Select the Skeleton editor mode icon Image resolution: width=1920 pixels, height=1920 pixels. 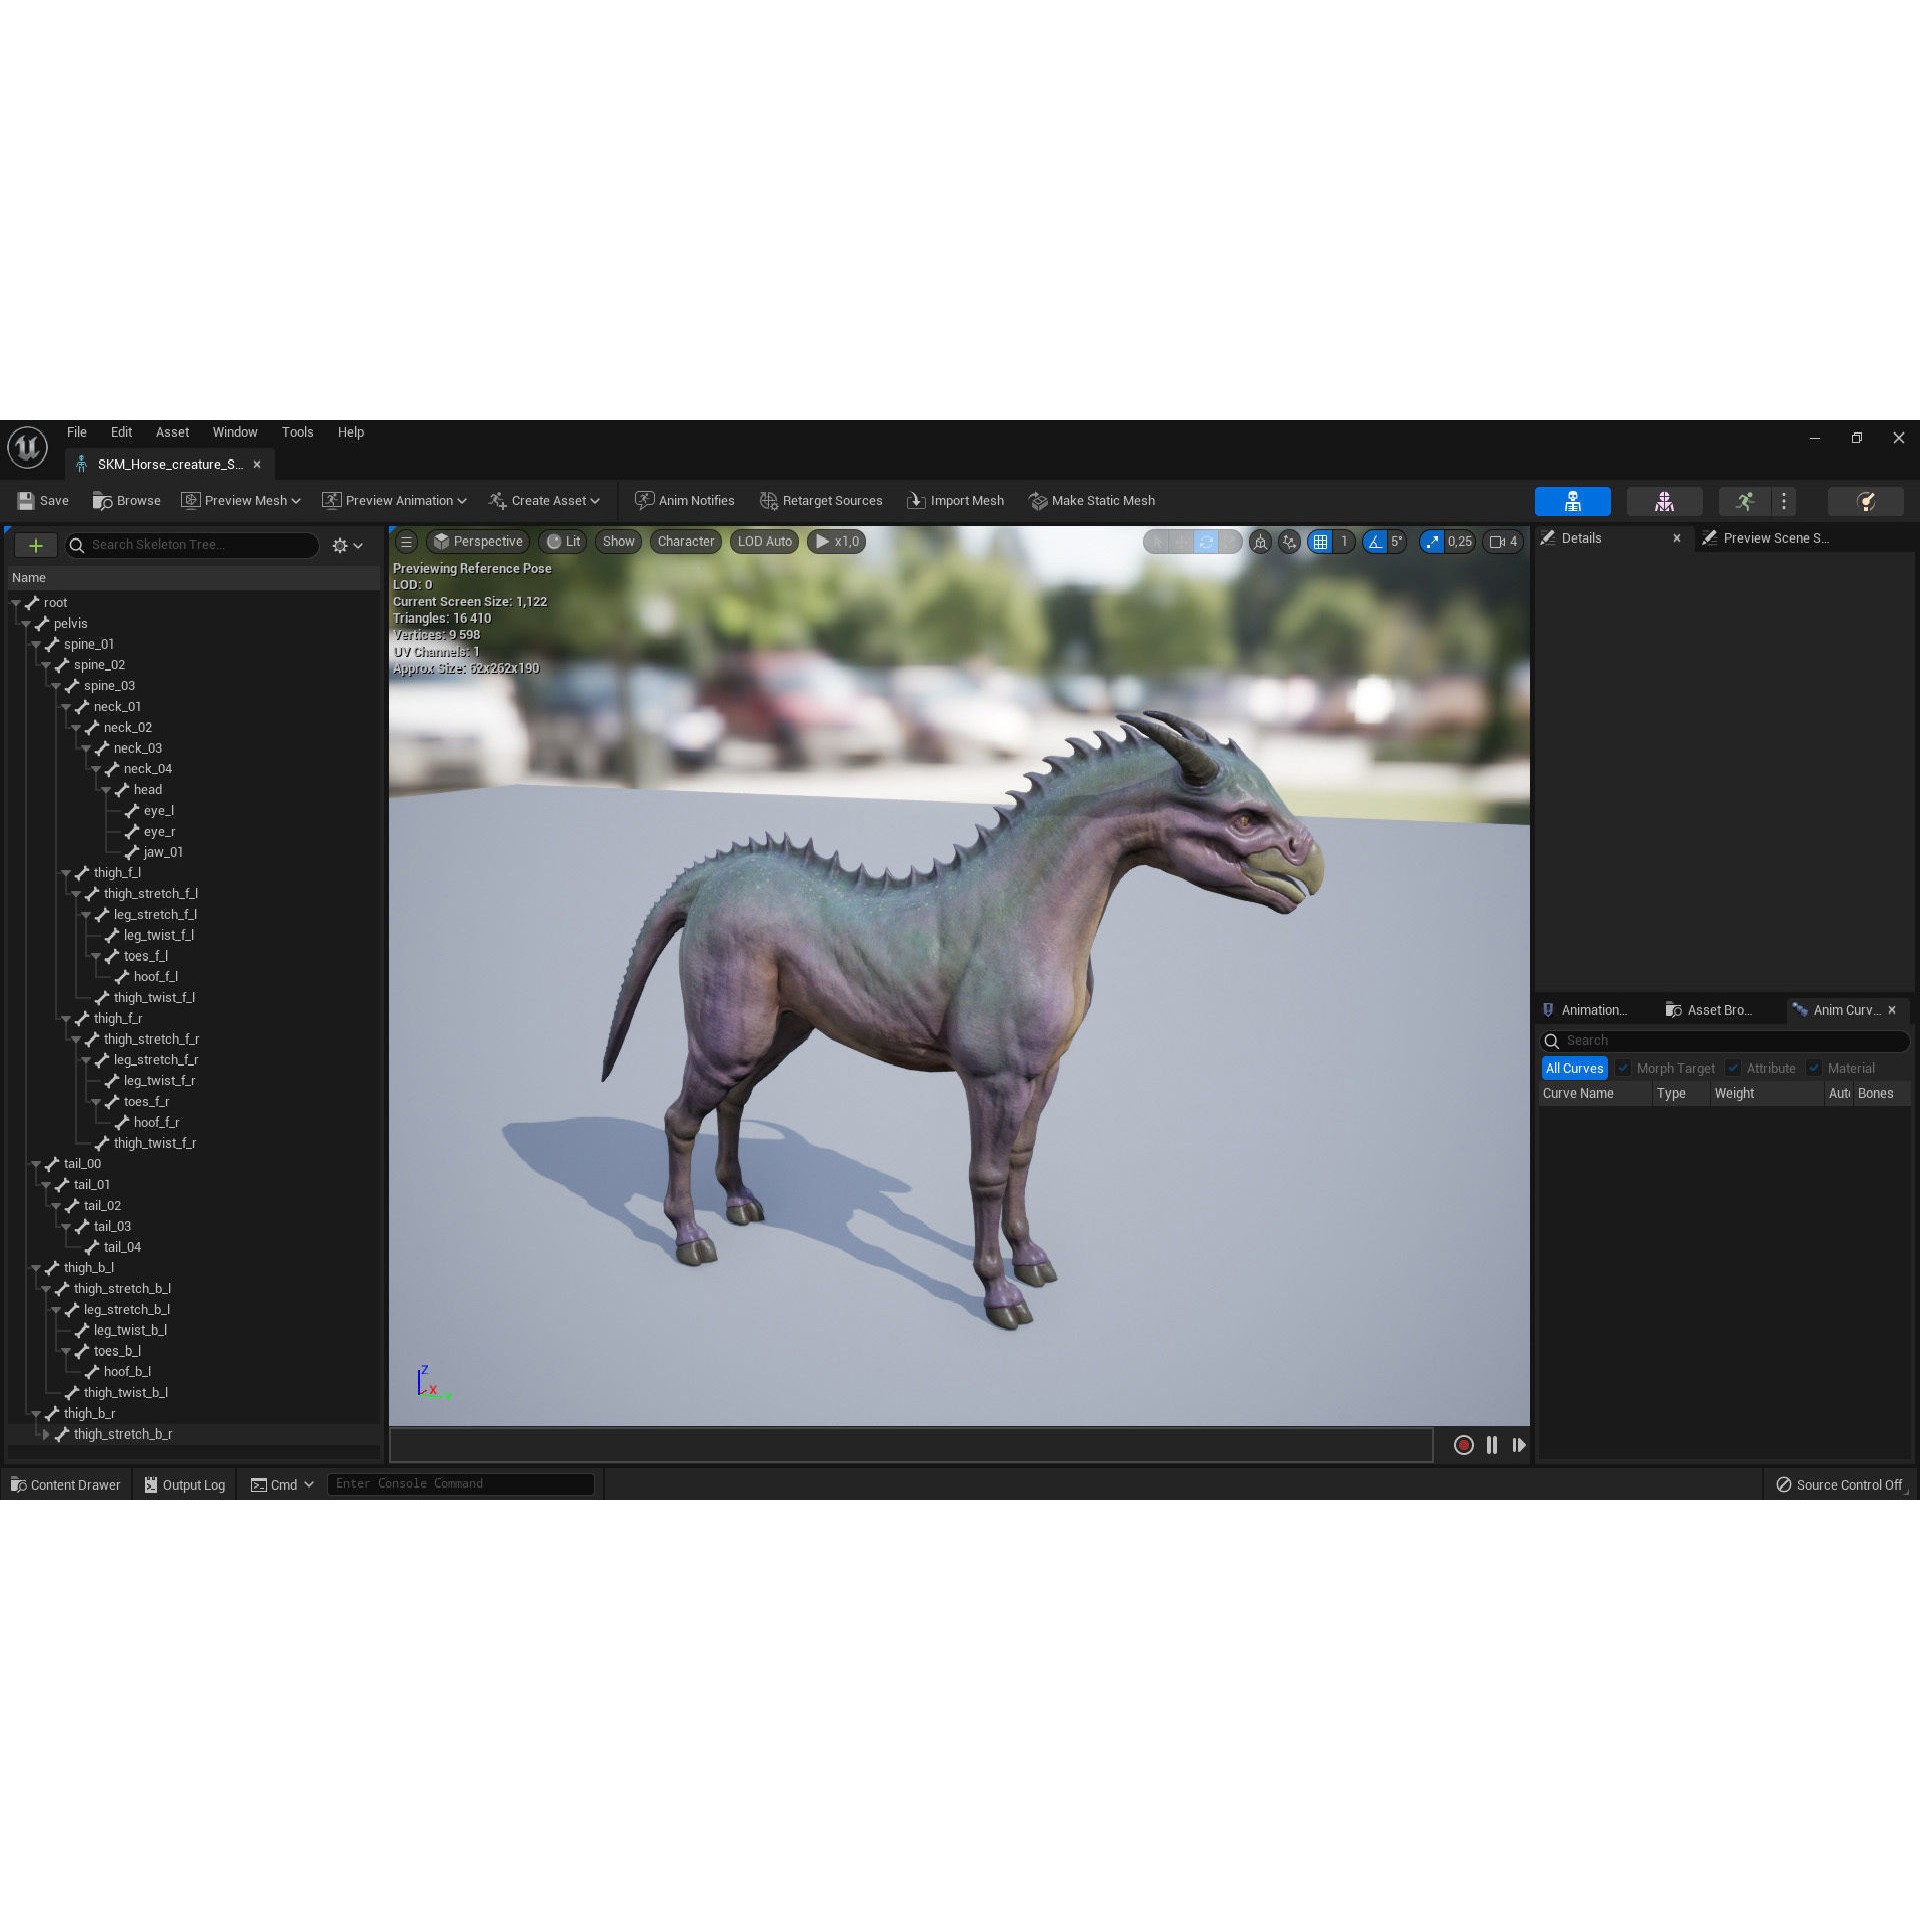click(1573, 501)
